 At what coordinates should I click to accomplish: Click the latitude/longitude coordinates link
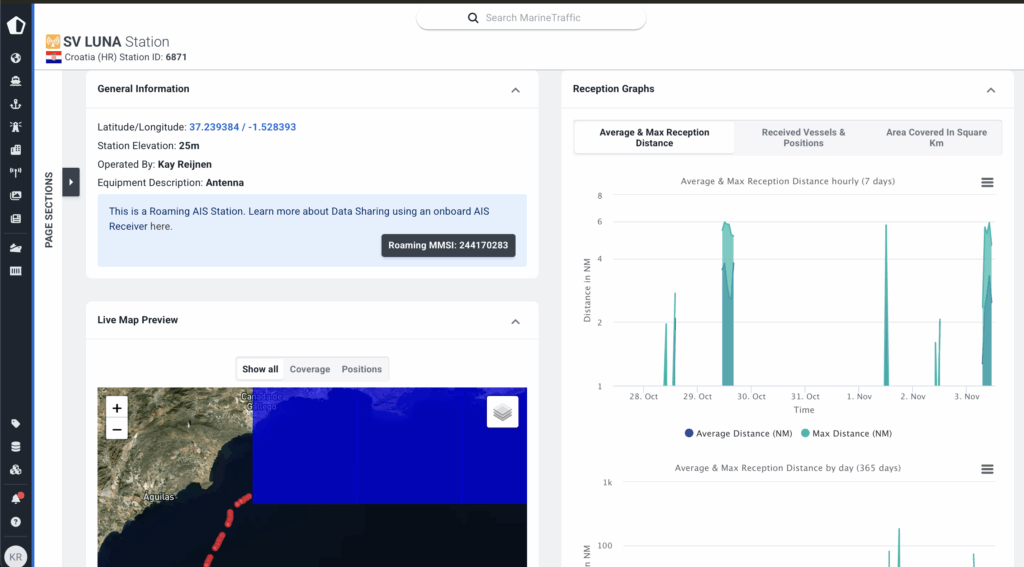click(x=242, y=127)
